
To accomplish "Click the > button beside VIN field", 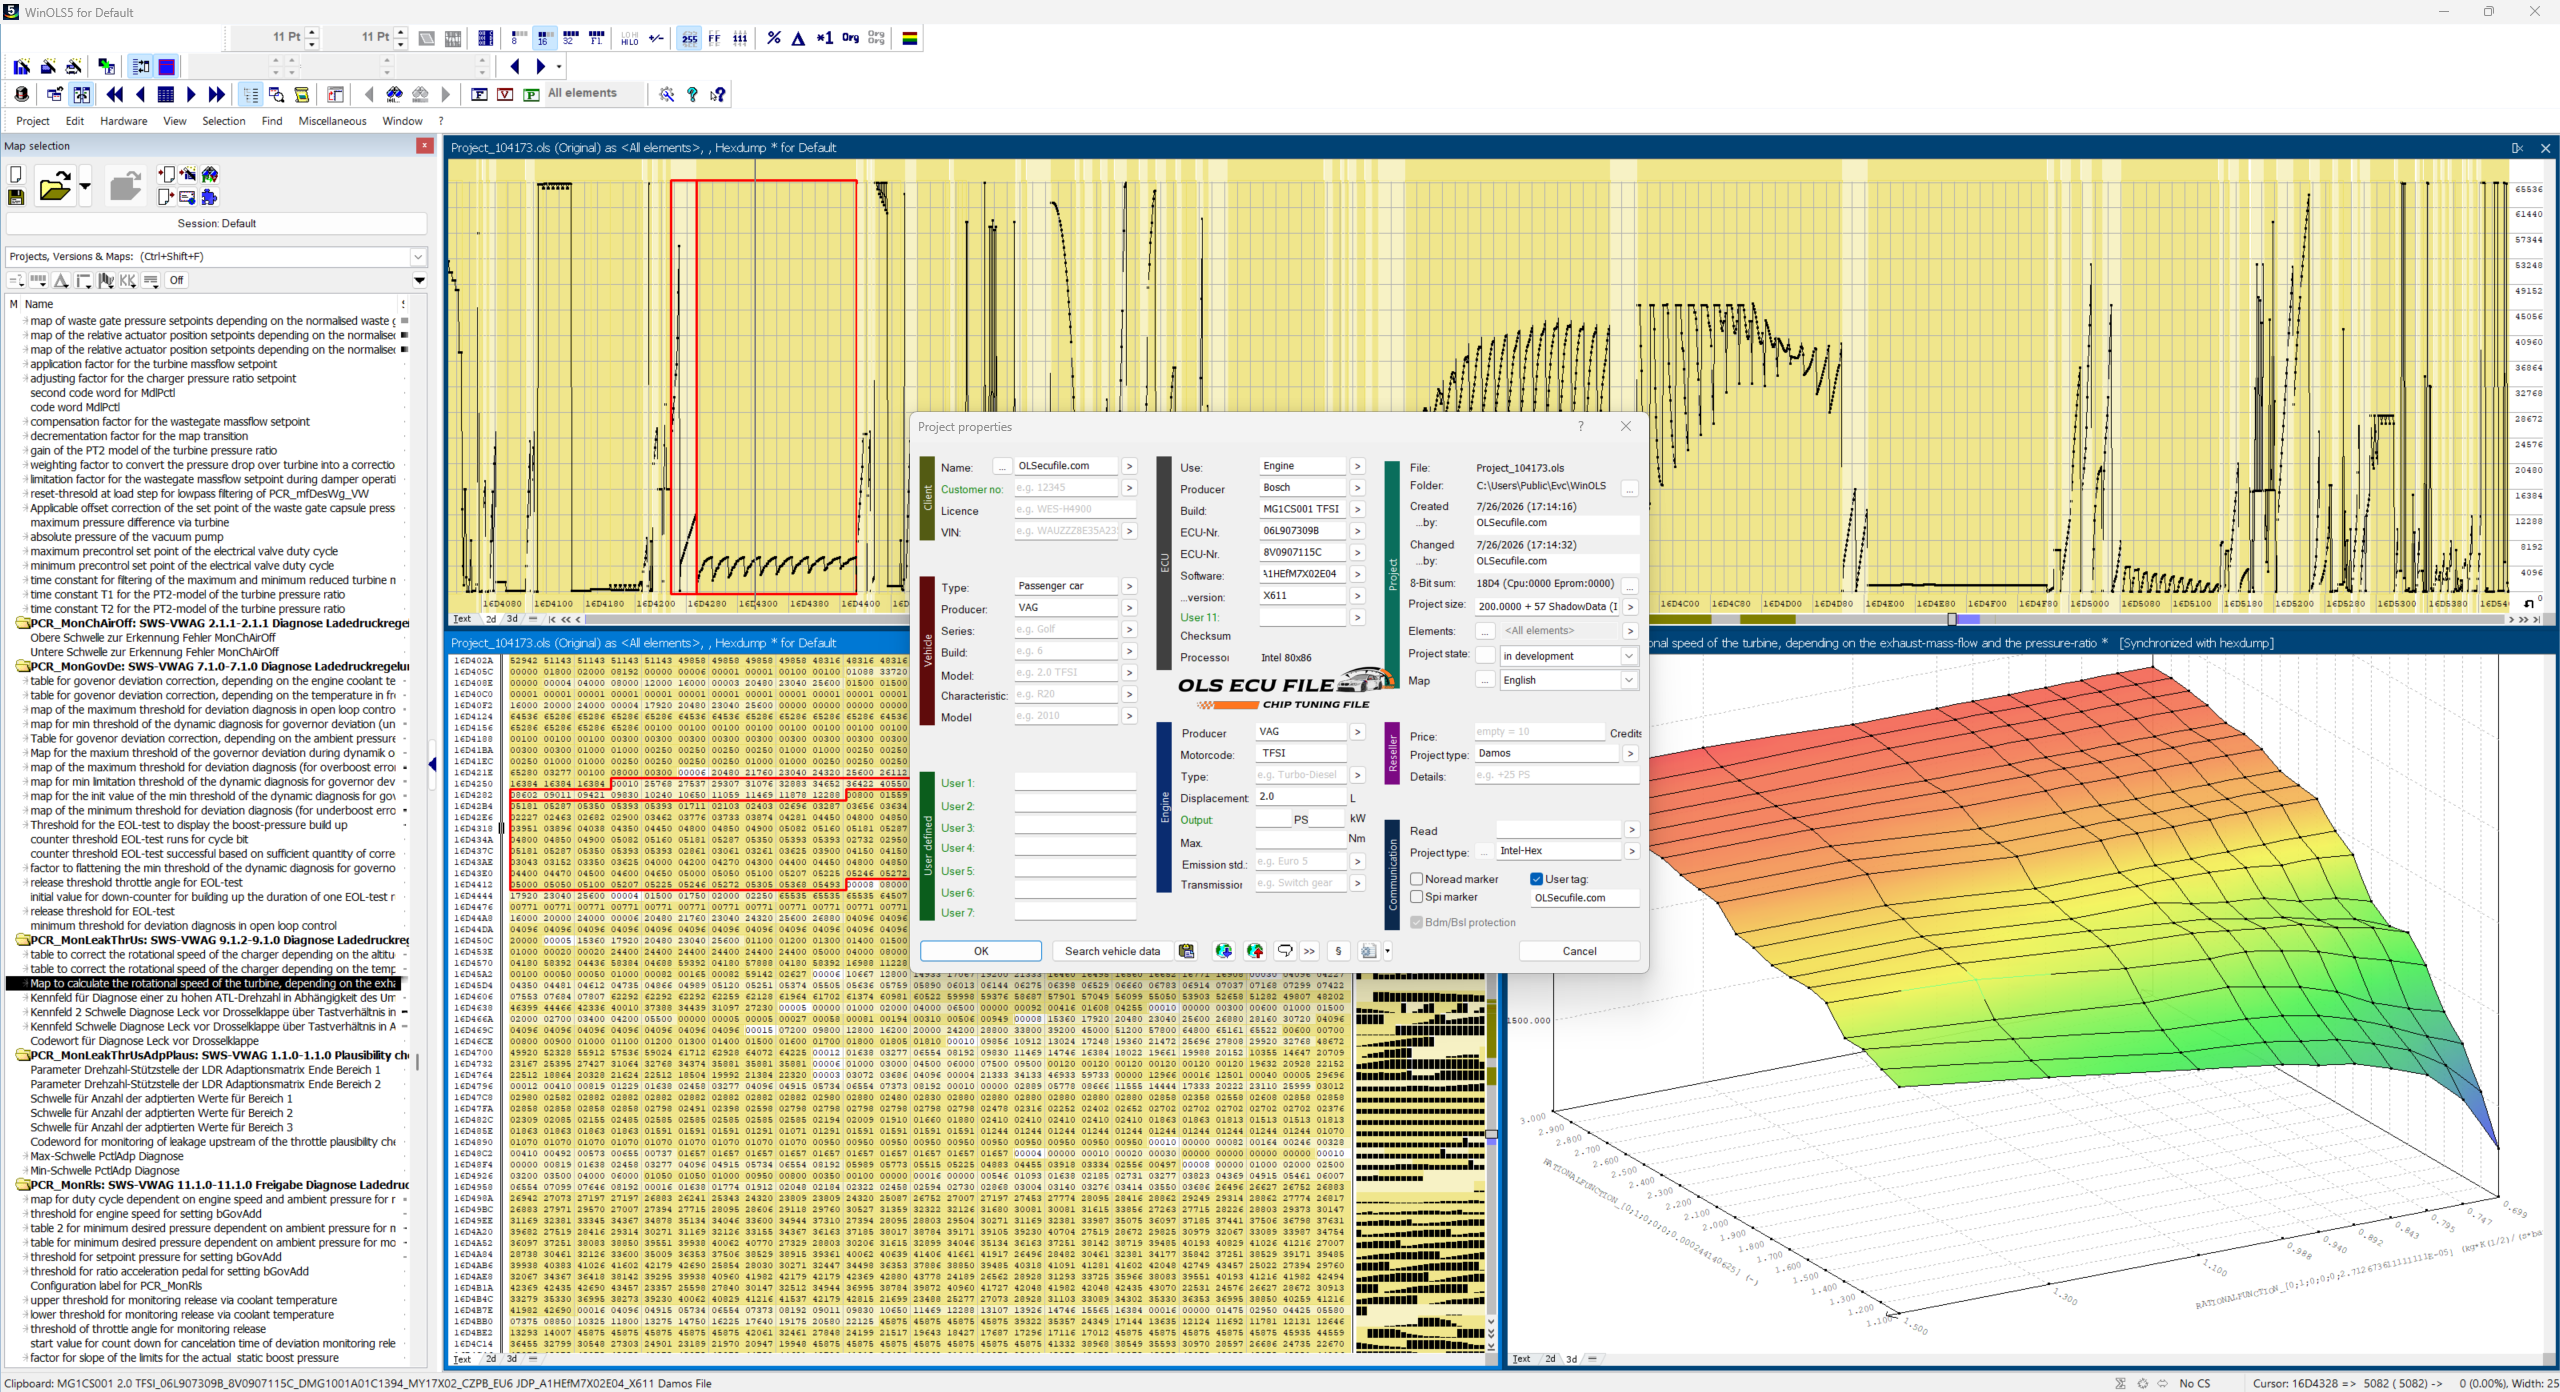I will [1129, 531].
